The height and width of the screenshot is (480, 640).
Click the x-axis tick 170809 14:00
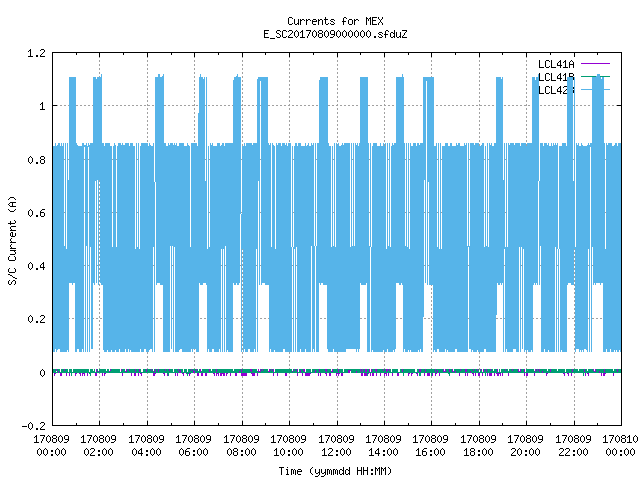[383, 446]
